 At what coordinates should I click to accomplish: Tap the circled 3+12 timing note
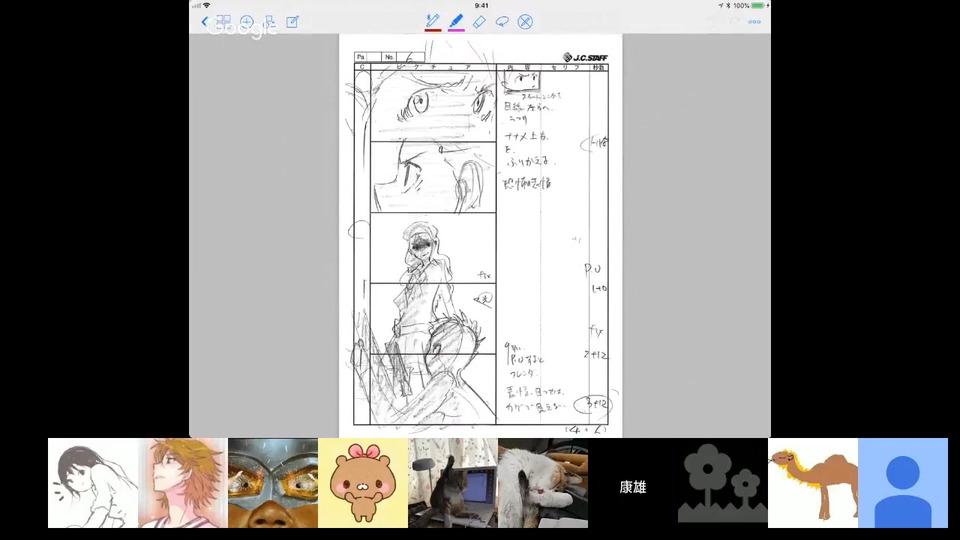pyautogui.click(x=593, y=405)
